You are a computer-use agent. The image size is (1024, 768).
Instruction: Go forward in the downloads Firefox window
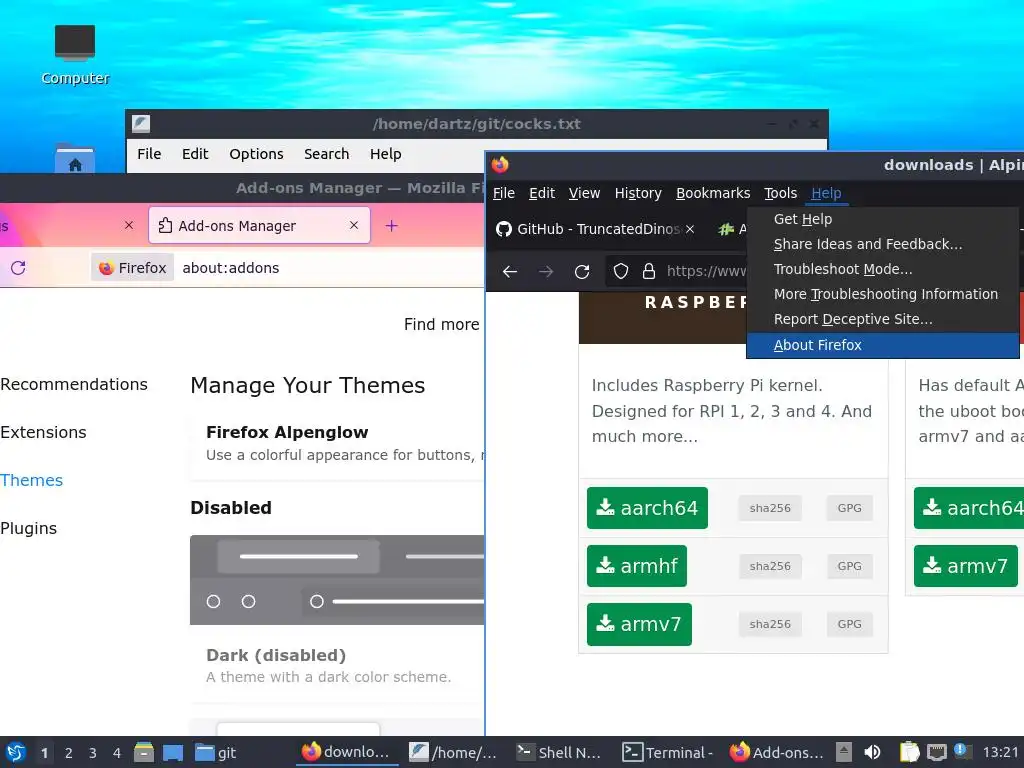tap(546, 271)
